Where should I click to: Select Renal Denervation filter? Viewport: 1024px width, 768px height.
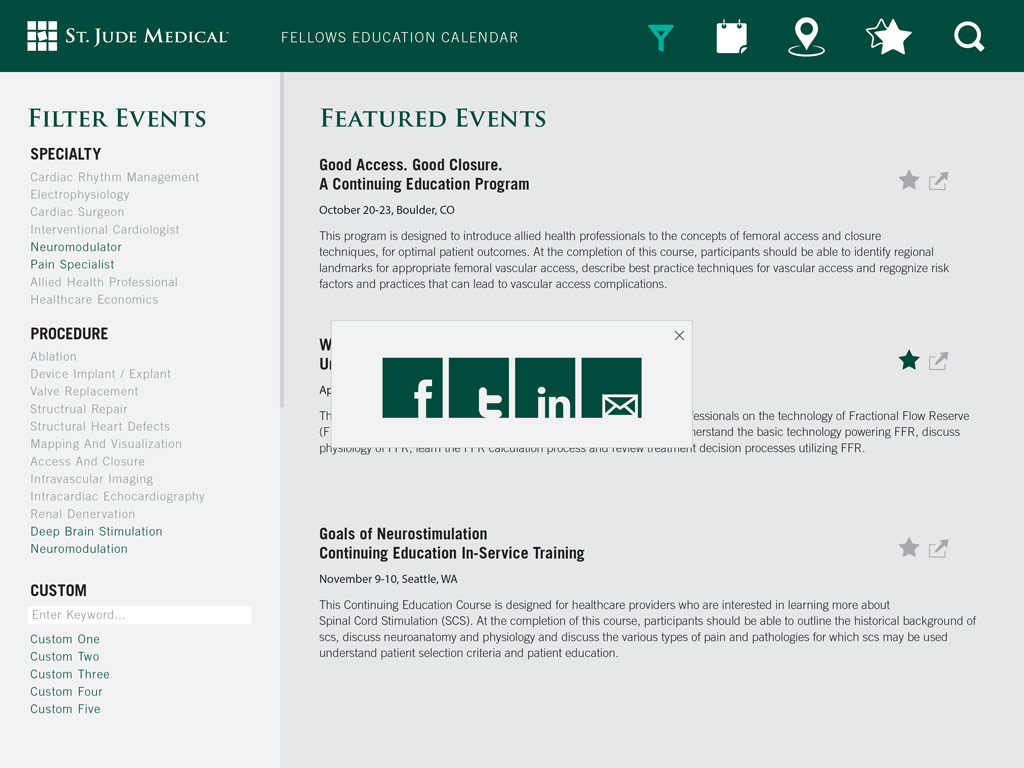pyautogui.click(x=82, y=514)
